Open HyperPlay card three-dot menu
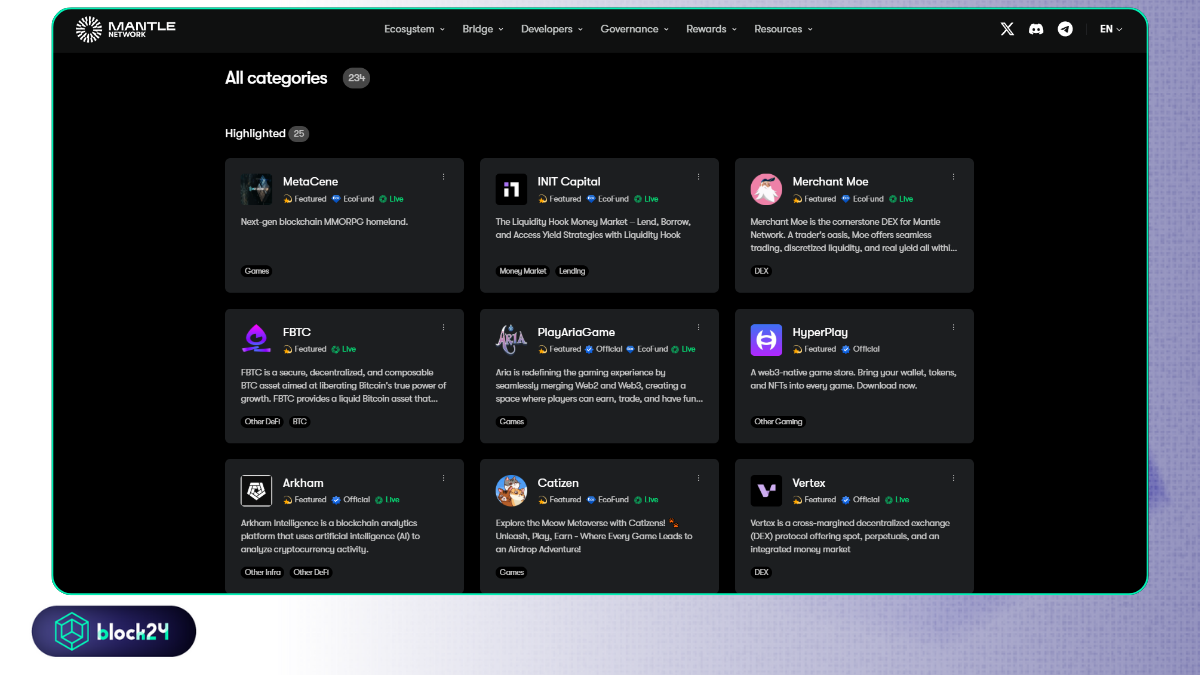The width and height of the screenshot is (1200, 675). point(954,327)
